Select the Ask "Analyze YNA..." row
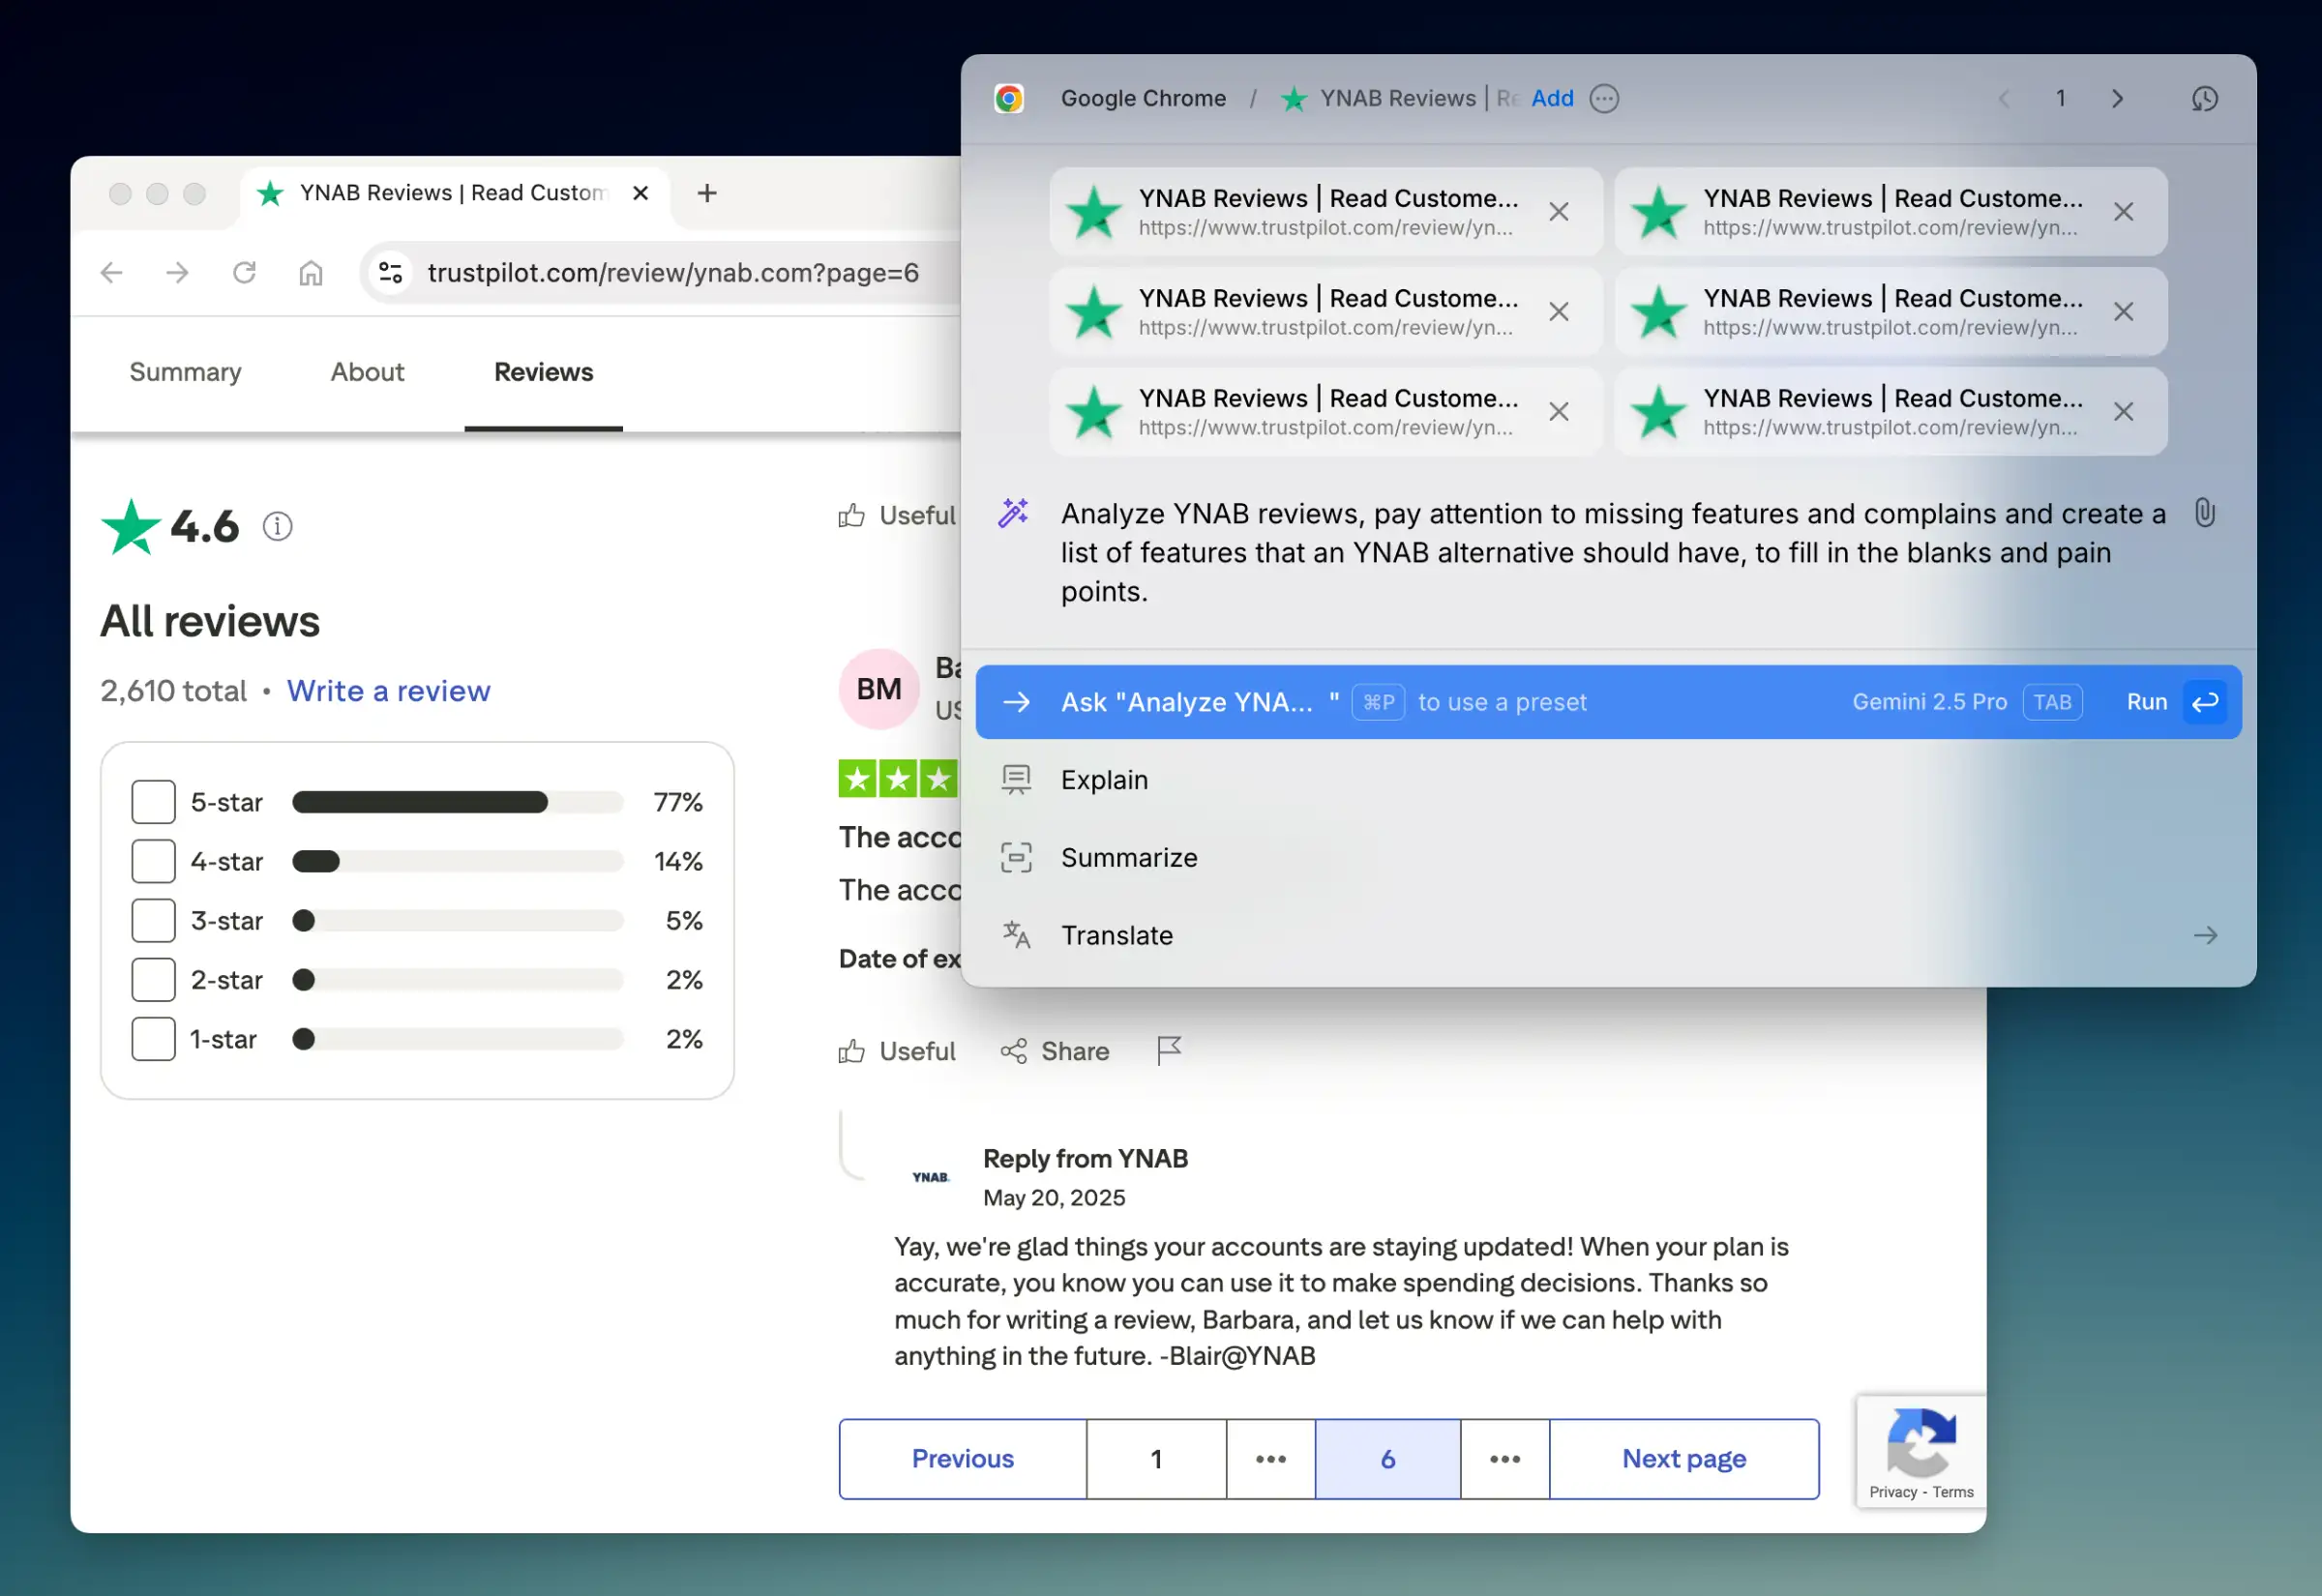 click(1607, 702)
